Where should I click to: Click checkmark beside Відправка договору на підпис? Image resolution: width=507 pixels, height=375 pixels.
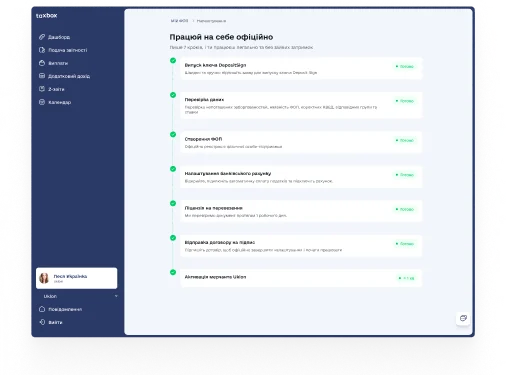click(173, 238)
